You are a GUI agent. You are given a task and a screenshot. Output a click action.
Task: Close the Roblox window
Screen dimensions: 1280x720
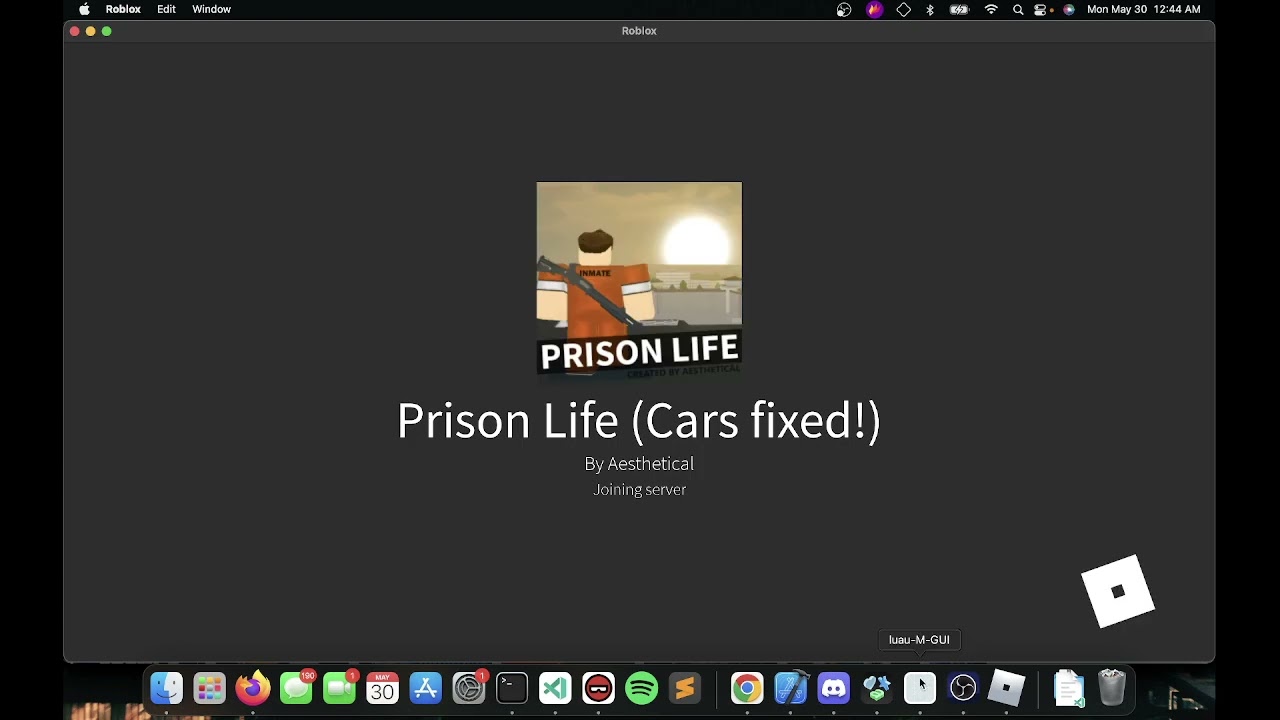pyautogui.click(x=74, y=31)
